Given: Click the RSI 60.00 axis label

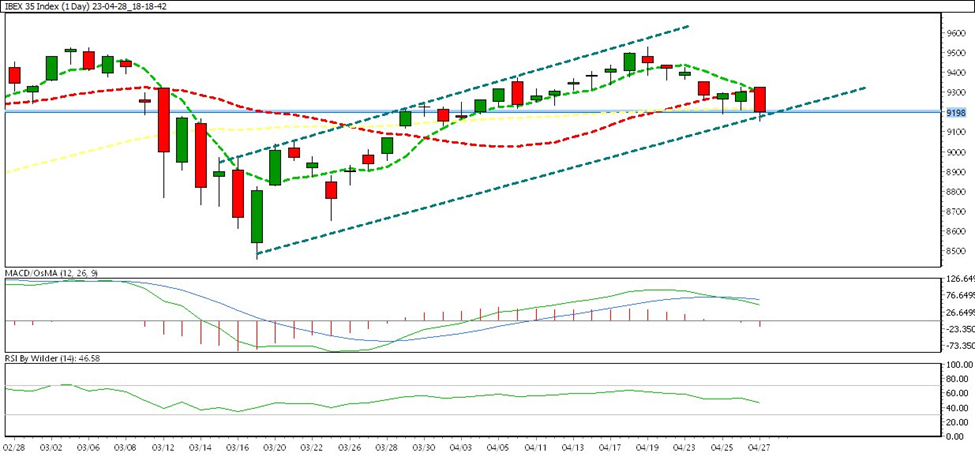Looking at the screenshot, I should (x=960, y=393).
